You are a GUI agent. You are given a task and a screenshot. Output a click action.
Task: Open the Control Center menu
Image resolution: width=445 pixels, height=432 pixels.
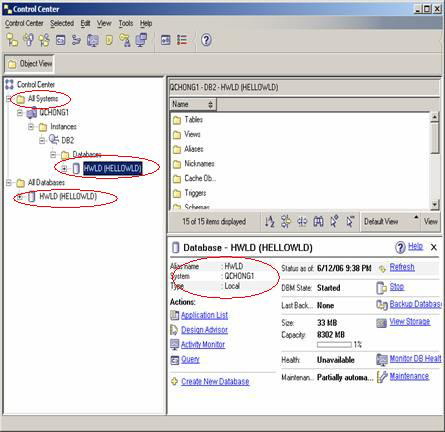point(24,23)
